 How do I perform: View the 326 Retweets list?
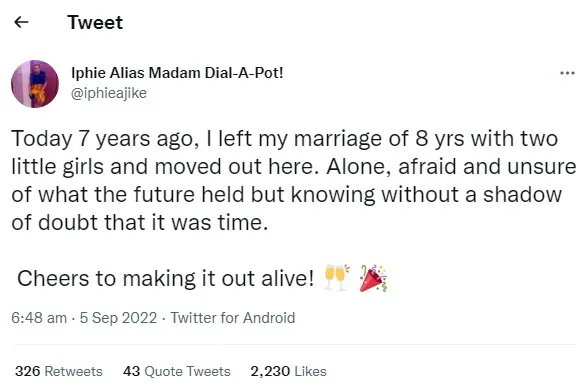pos(59,371)
